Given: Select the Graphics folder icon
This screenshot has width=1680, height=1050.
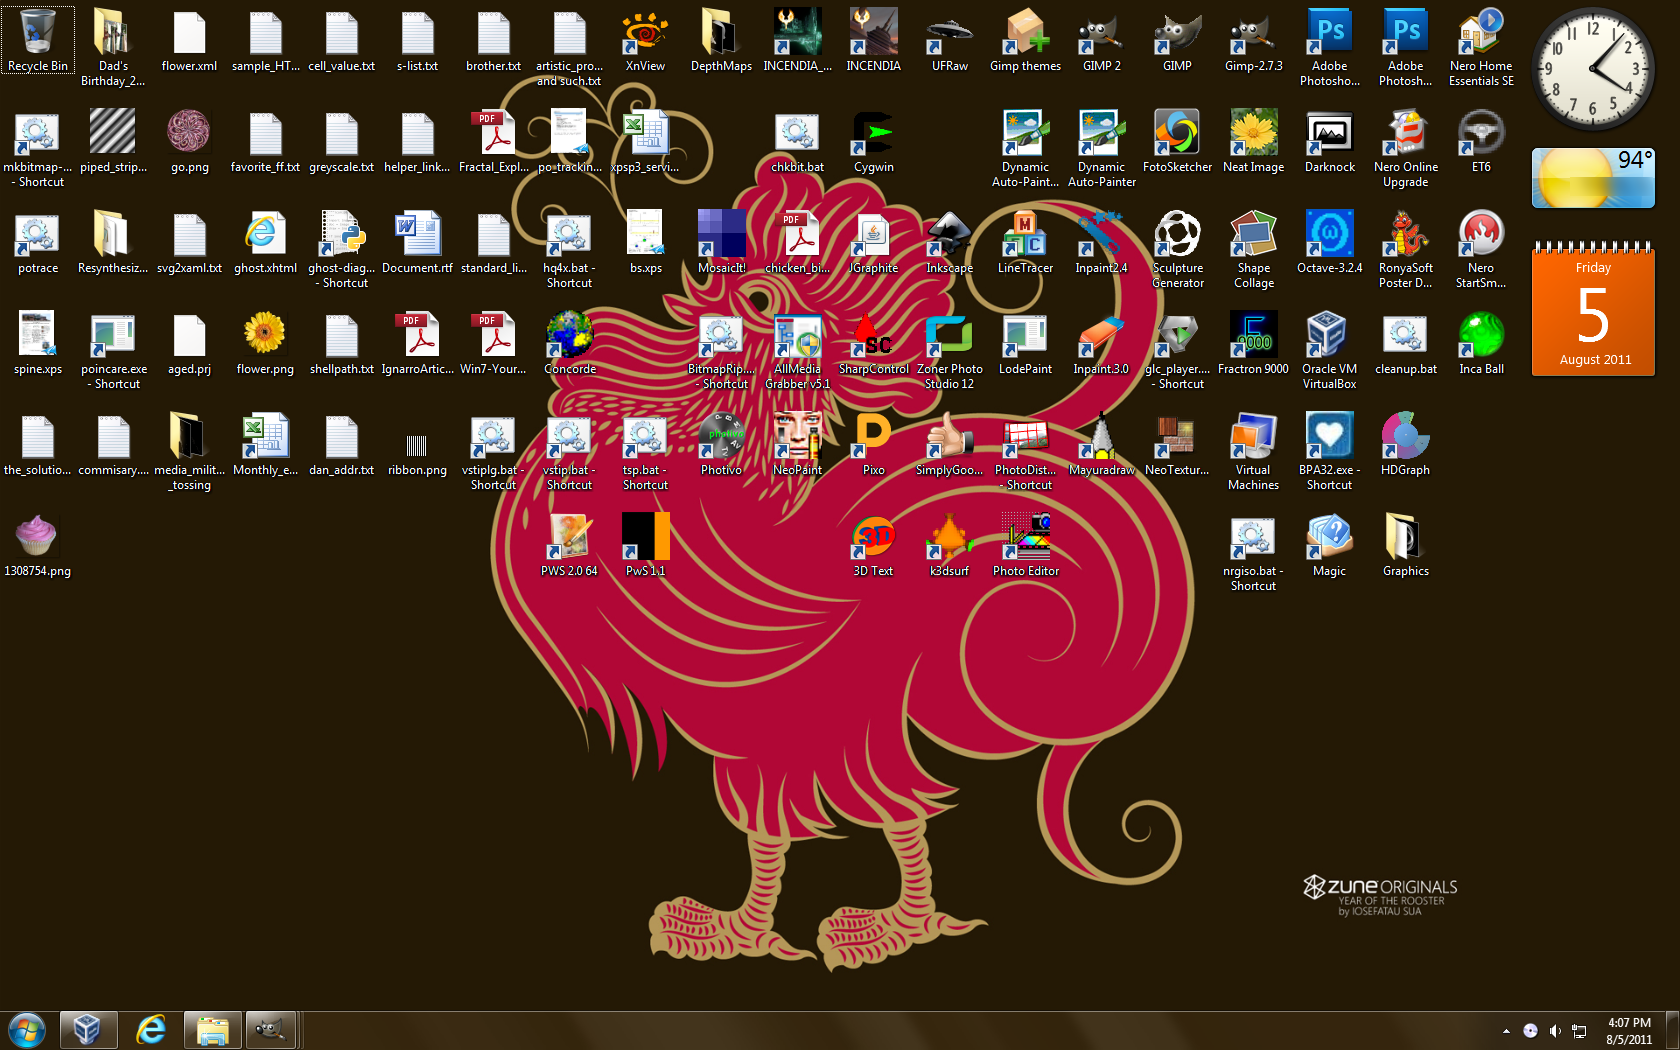Looking at the screenshot, I should [1405, 545].
